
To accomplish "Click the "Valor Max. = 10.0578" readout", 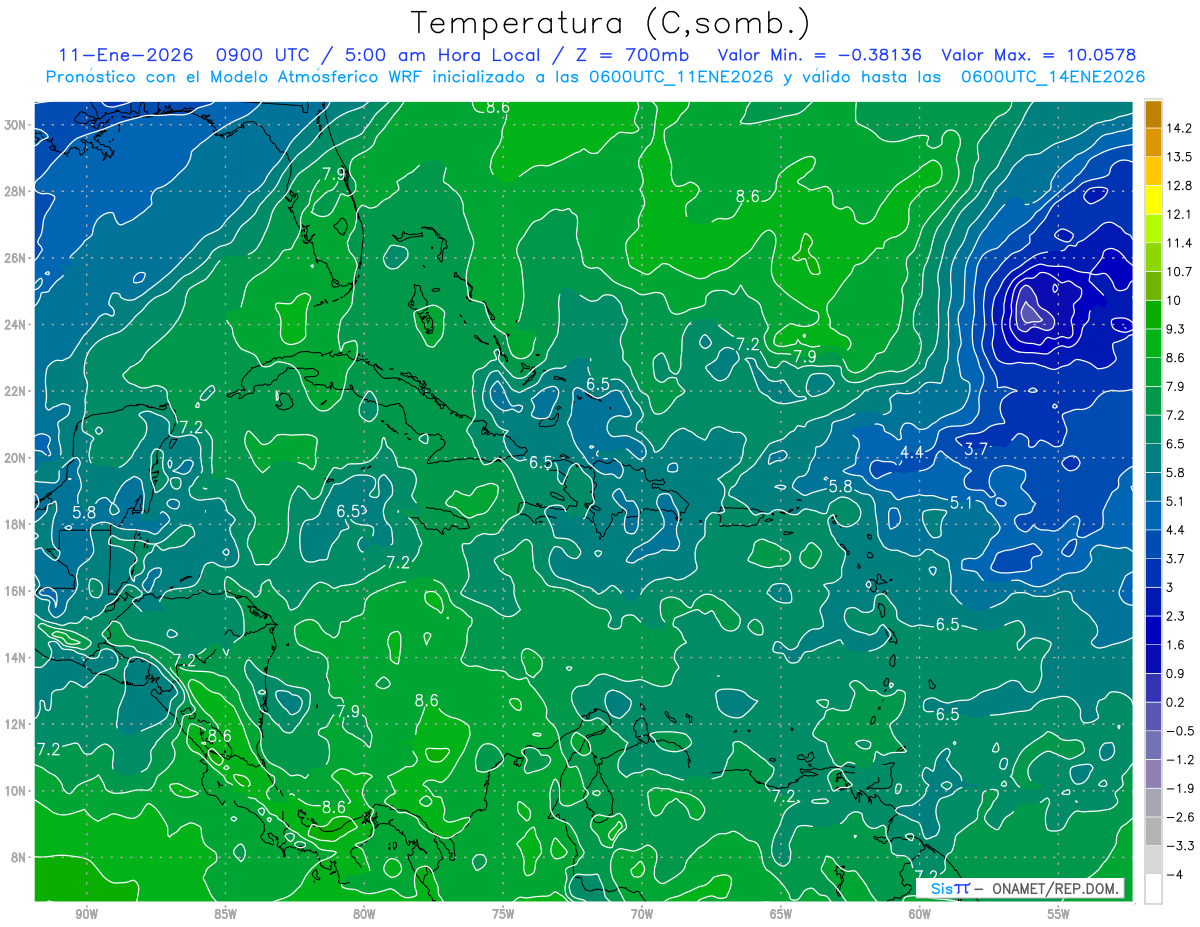I will tap(1039, 55).
